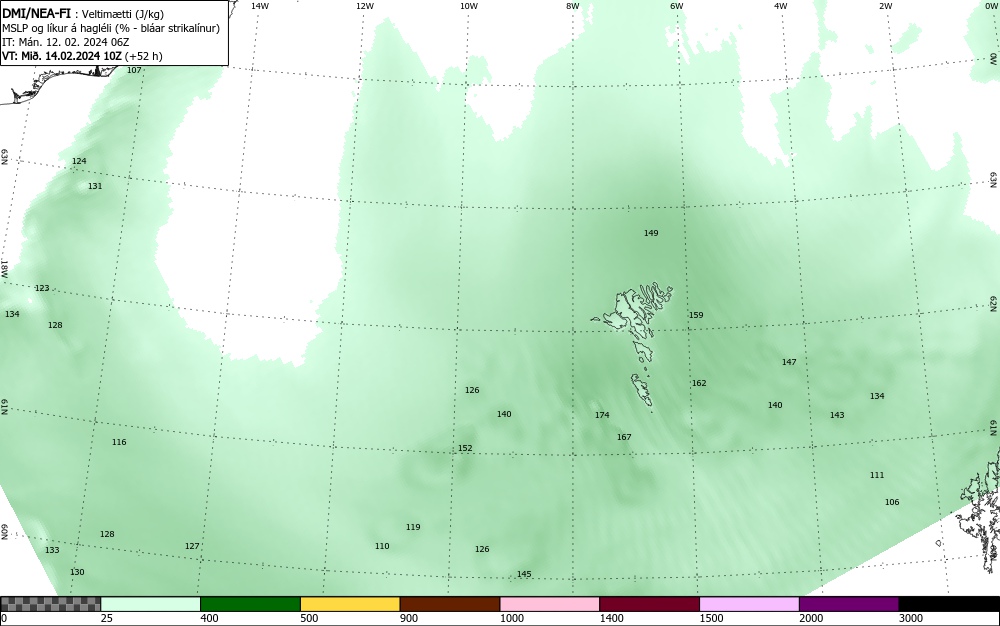
Task: Click the map value '110'
Action: [381, 546]
